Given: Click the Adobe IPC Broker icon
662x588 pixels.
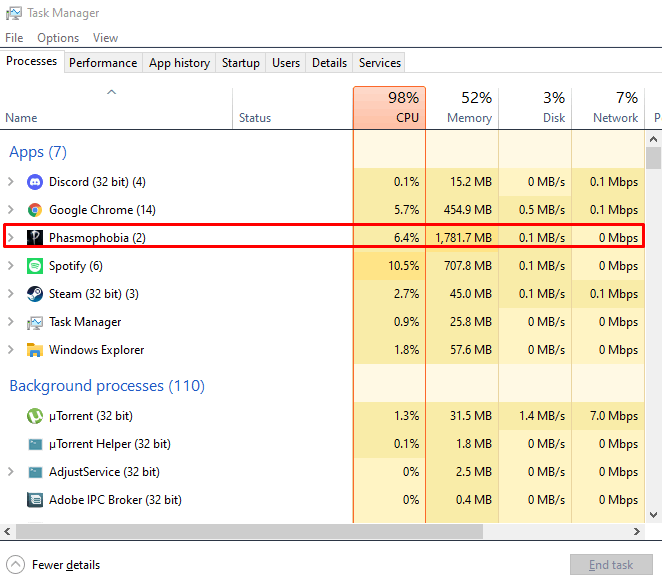Looking at the screenshot, I should tap(35, 500).
